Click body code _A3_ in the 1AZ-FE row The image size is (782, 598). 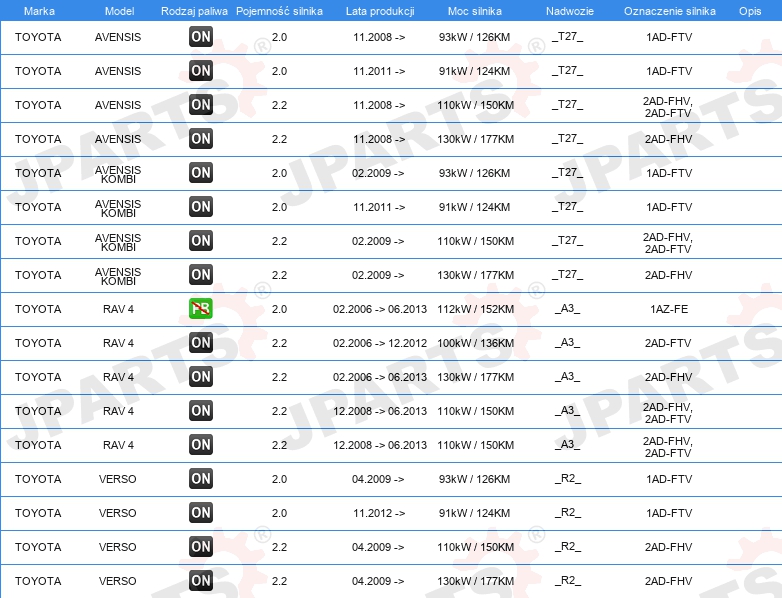(568, 309)
